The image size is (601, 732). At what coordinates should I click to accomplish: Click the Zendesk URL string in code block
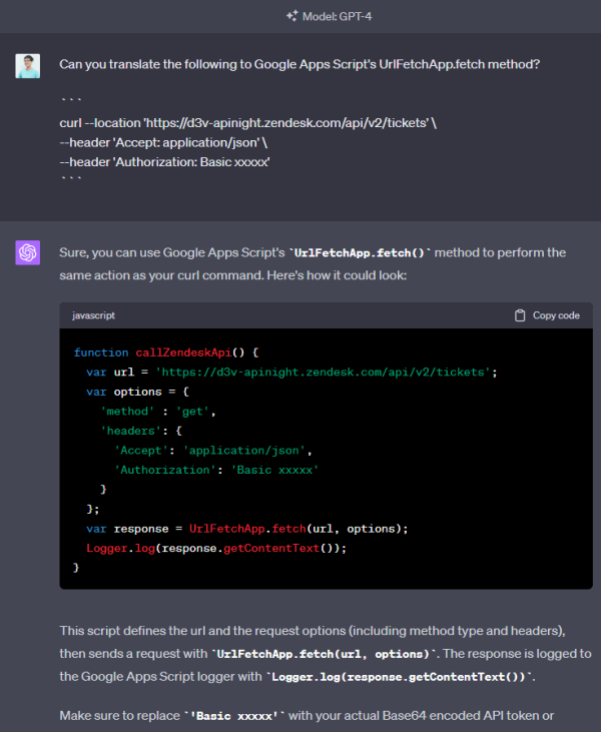tap(325, 371)
